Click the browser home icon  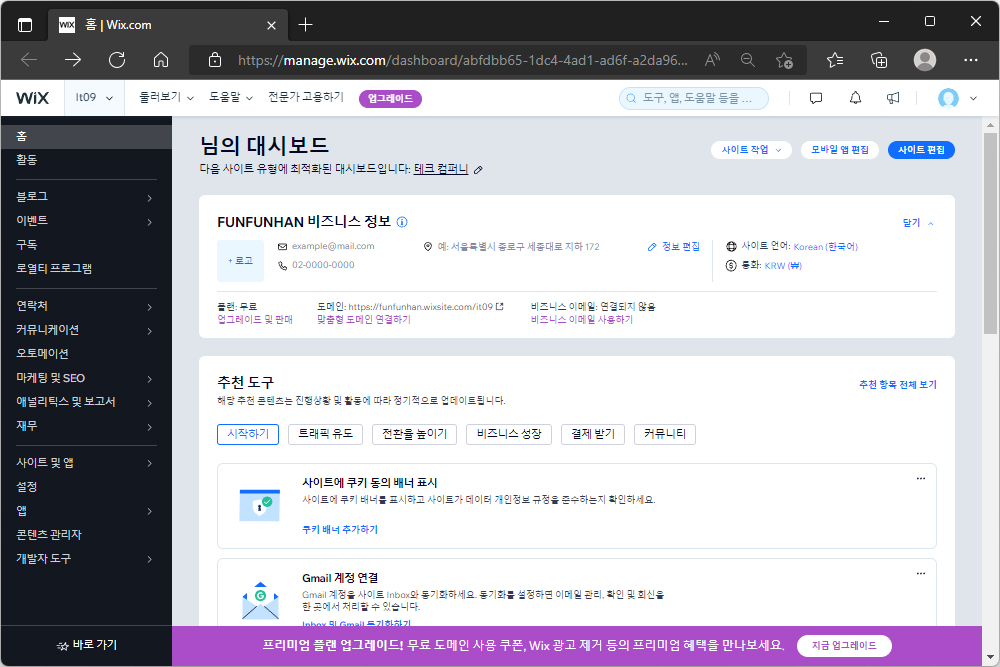(x=161, y=60)
